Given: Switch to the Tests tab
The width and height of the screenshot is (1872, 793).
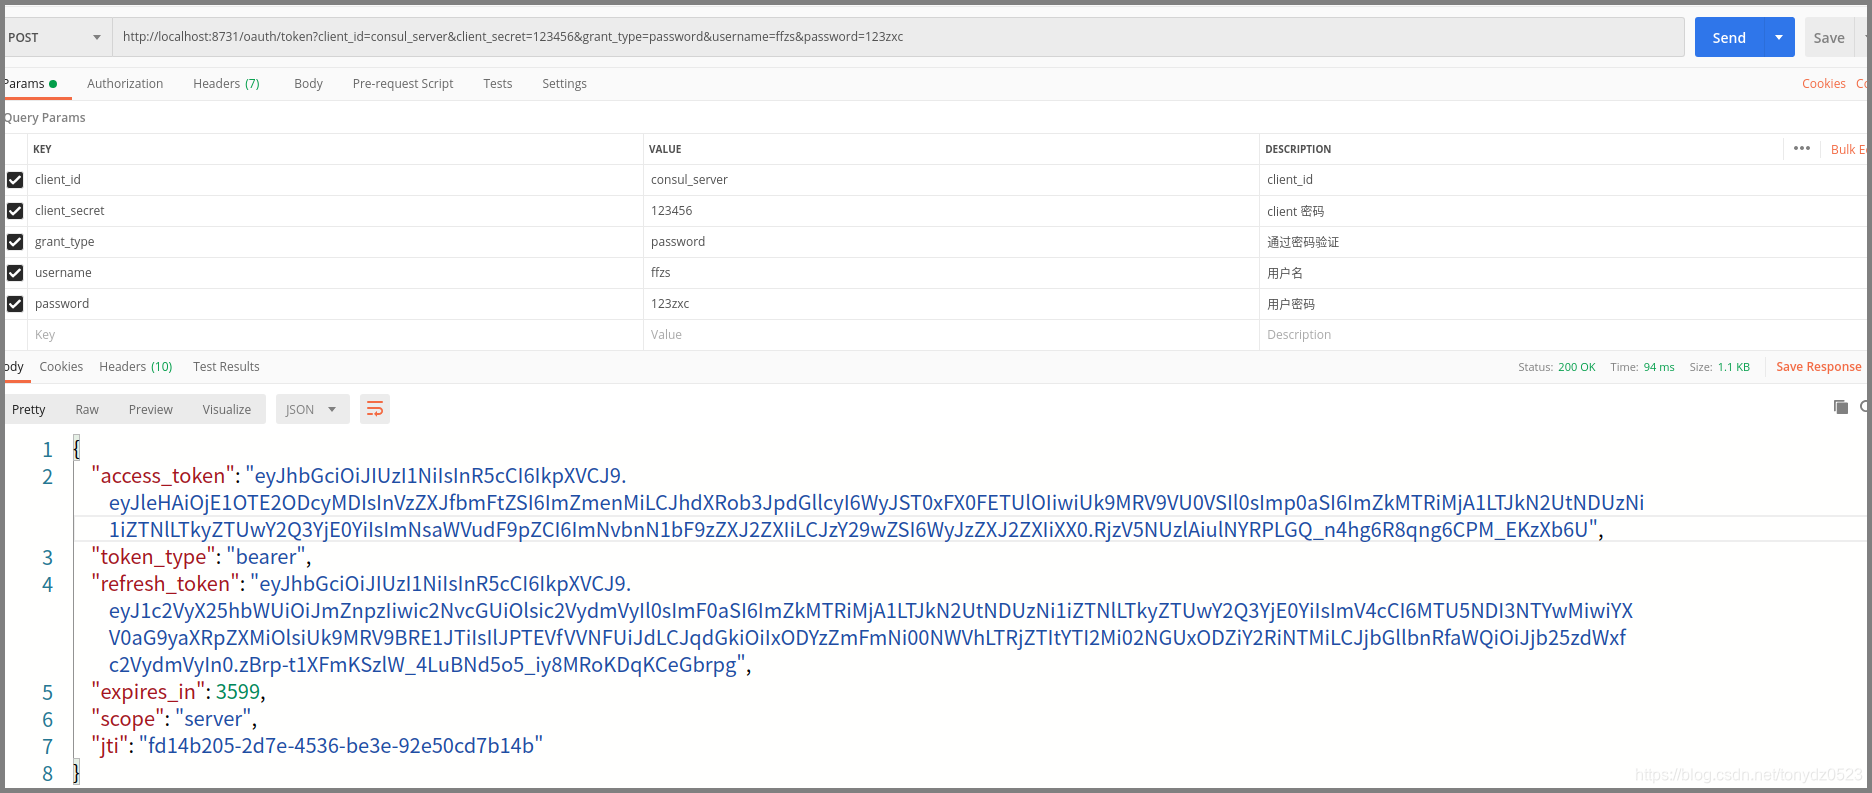Looking at the screenshot, I should [497, 84].
